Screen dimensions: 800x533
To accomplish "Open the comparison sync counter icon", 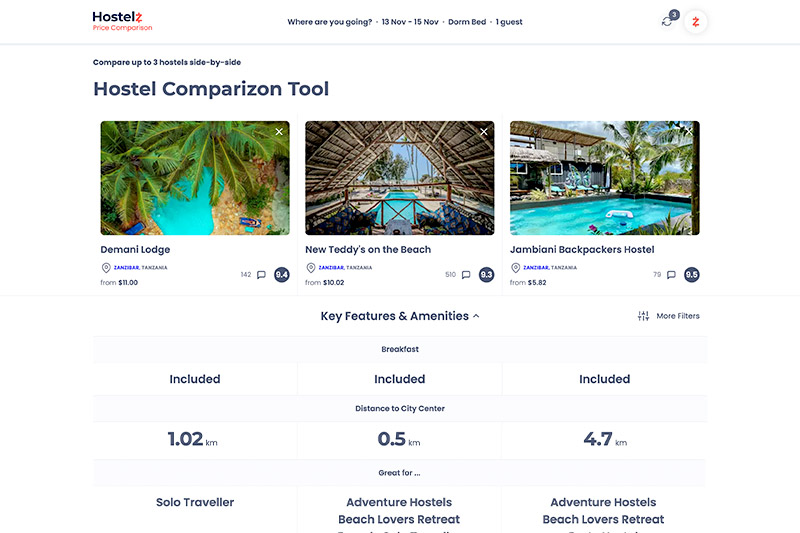I will pyautogui.click(x=667, y=22).
